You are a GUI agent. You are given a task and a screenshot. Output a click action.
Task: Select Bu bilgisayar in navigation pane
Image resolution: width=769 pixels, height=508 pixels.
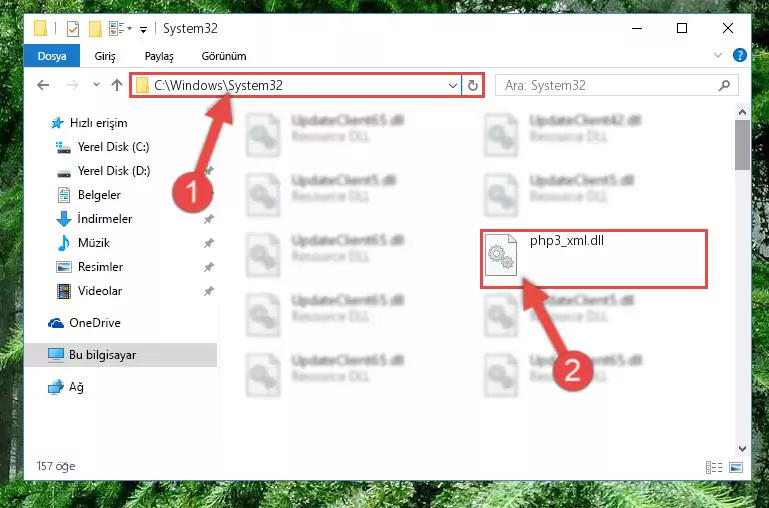pos(103,355)
